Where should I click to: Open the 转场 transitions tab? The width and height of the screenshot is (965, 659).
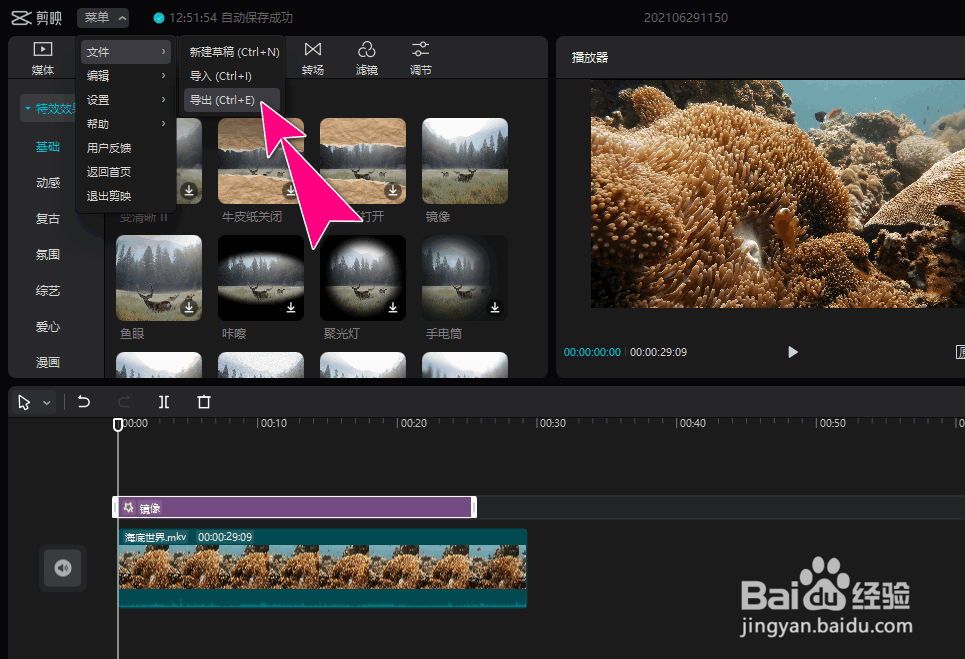pos(313,58)
